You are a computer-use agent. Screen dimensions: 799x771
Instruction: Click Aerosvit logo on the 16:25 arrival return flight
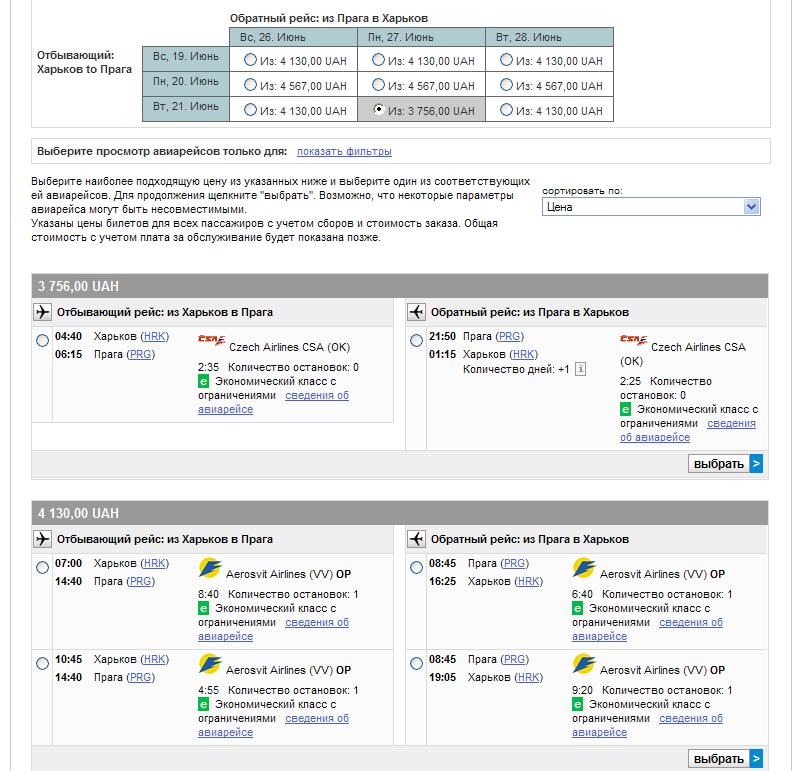(x=584, y=569)
